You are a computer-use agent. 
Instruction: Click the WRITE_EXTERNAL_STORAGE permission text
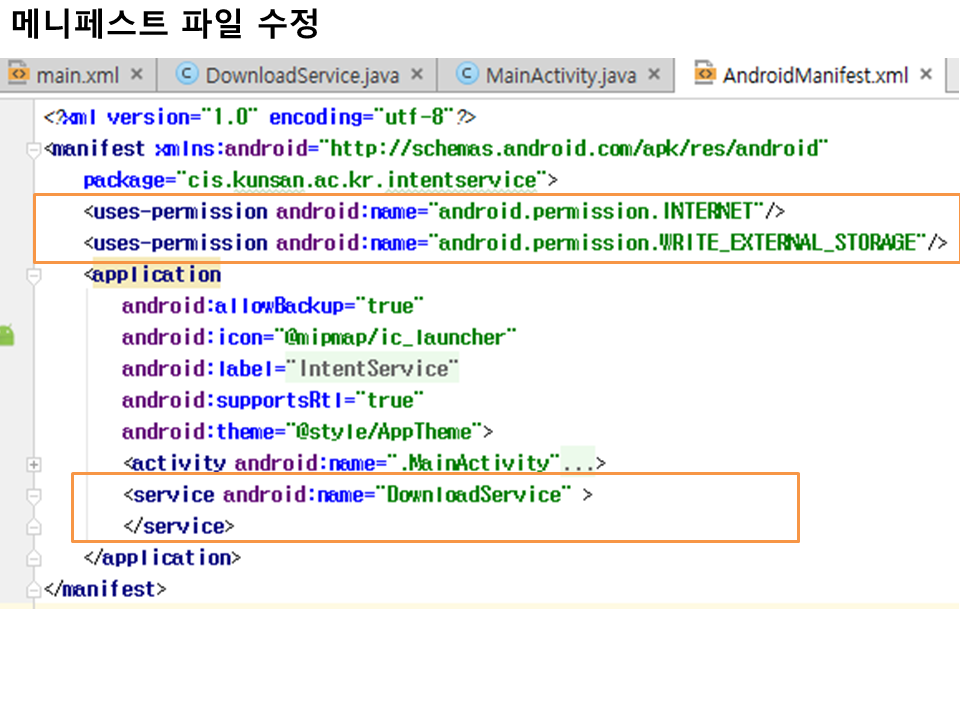[790, 243]
